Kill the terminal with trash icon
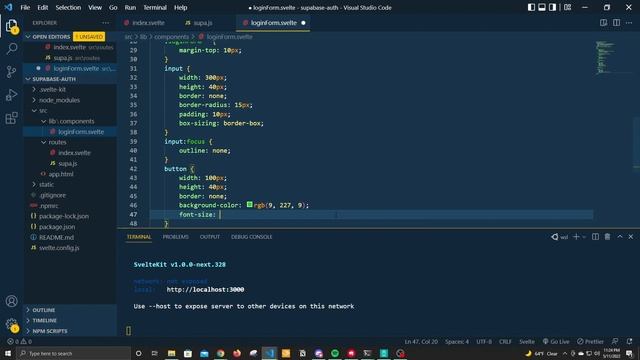Viewport: 640px width, 360px height. [607, 237]
